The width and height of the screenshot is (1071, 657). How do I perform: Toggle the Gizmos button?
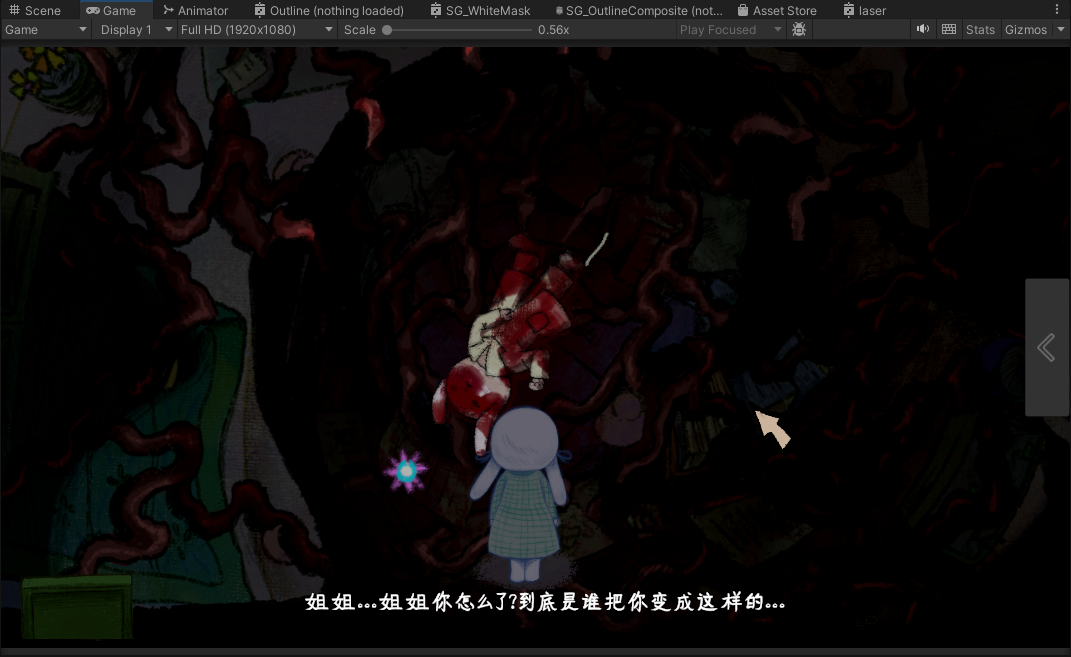(x=1026, y=29)
